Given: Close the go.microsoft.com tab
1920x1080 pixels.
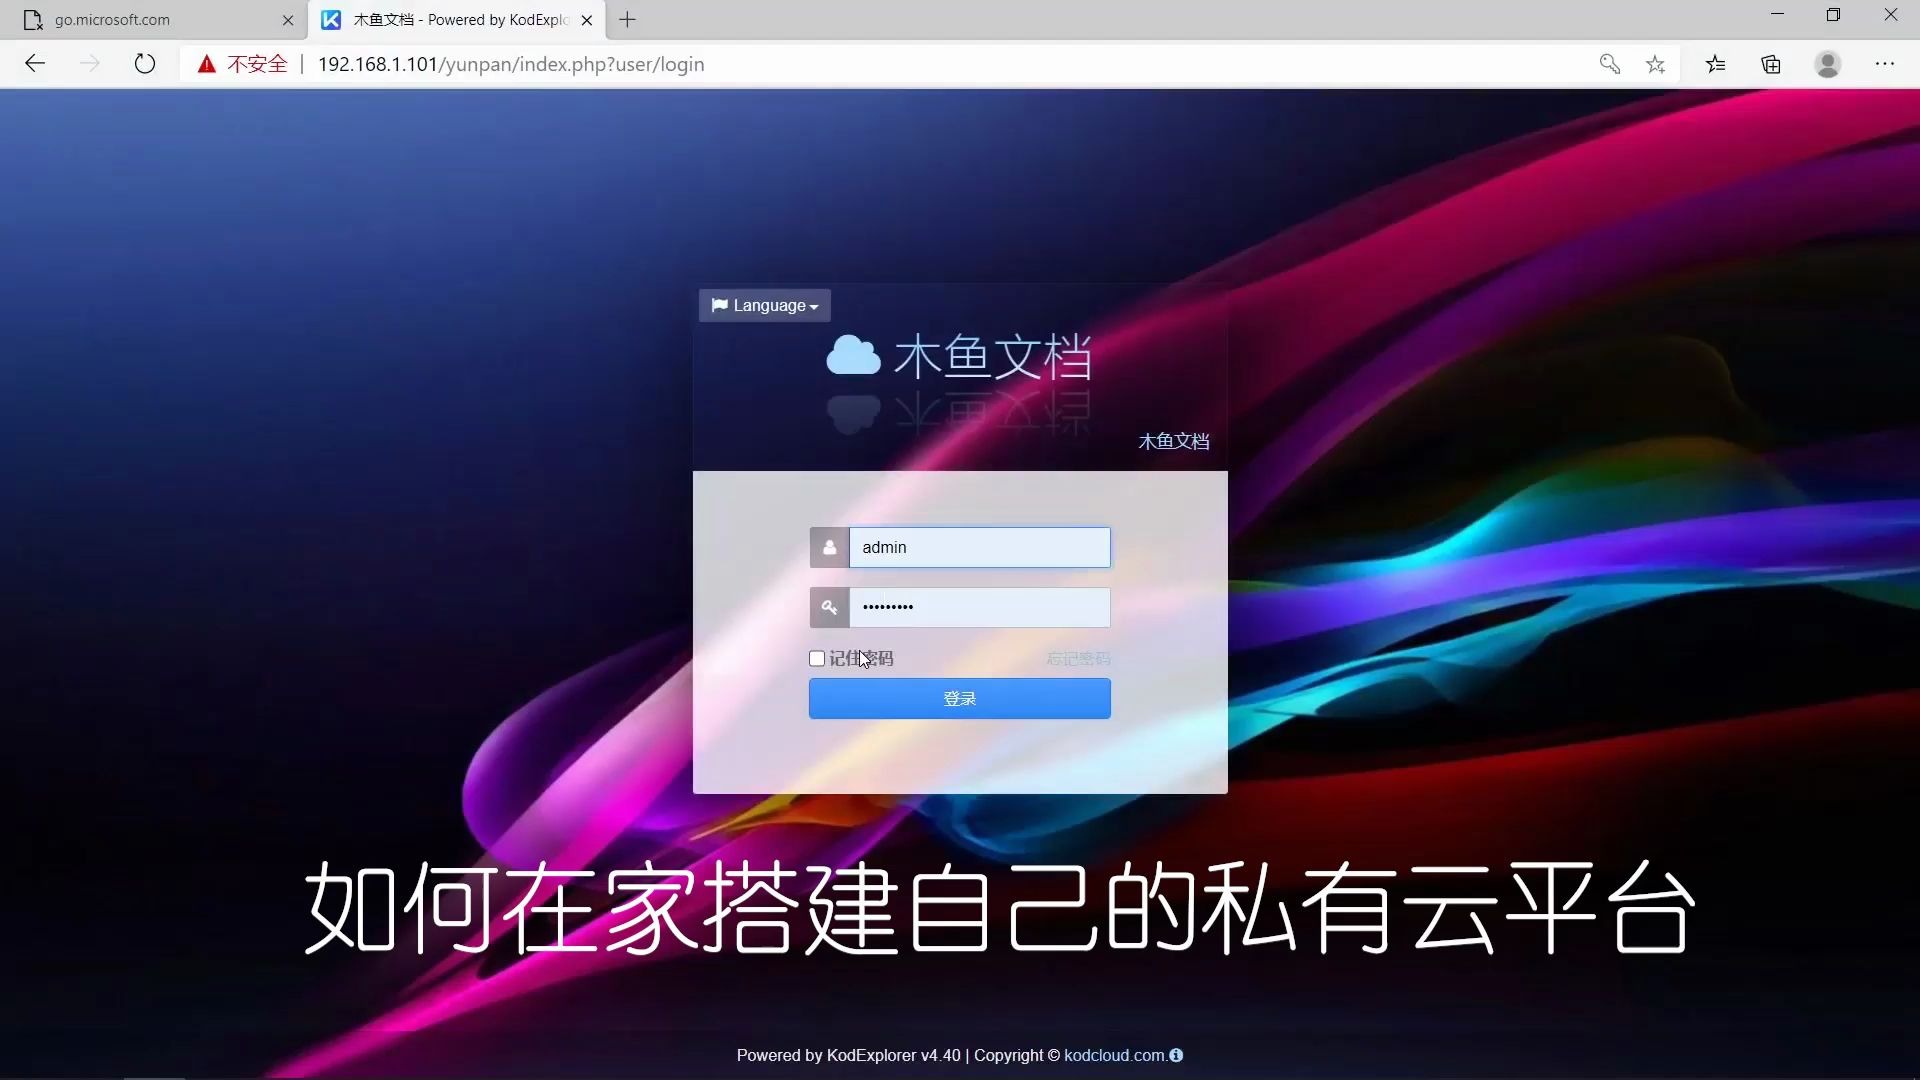Looking at the screenshot, I should (288, 20).
